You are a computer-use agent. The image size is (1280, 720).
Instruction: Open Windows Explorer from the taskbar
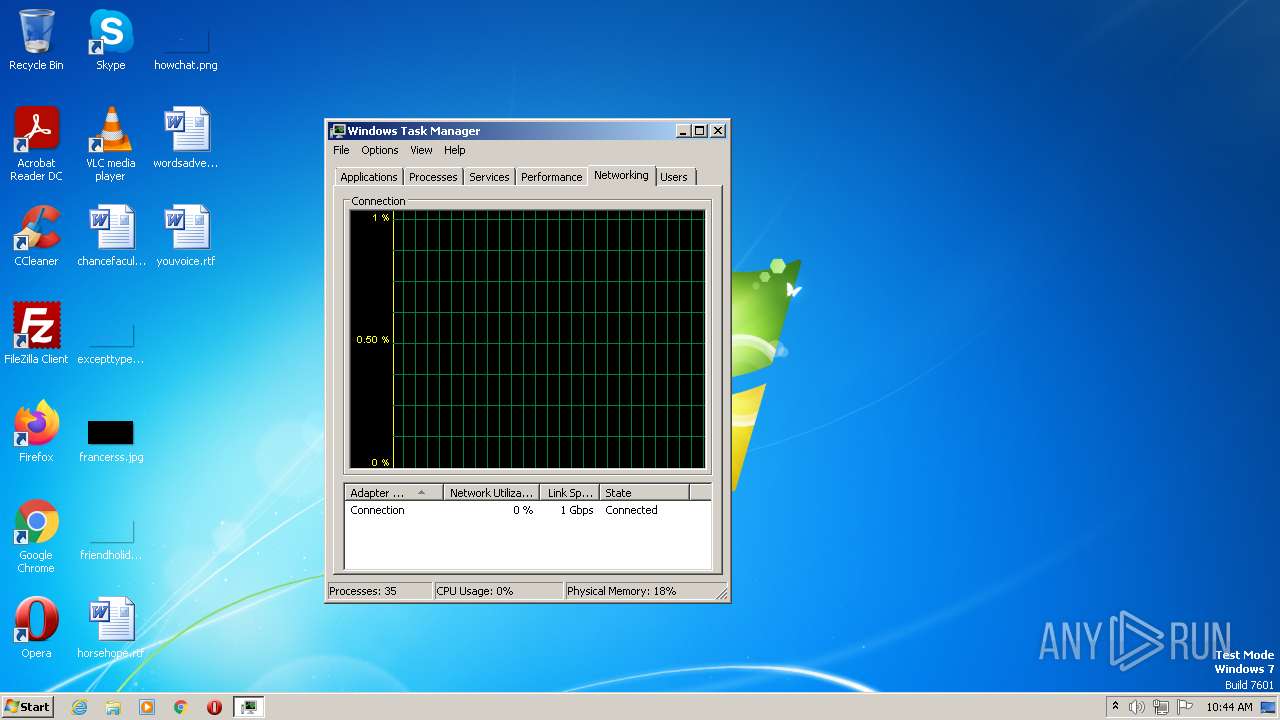113,707
